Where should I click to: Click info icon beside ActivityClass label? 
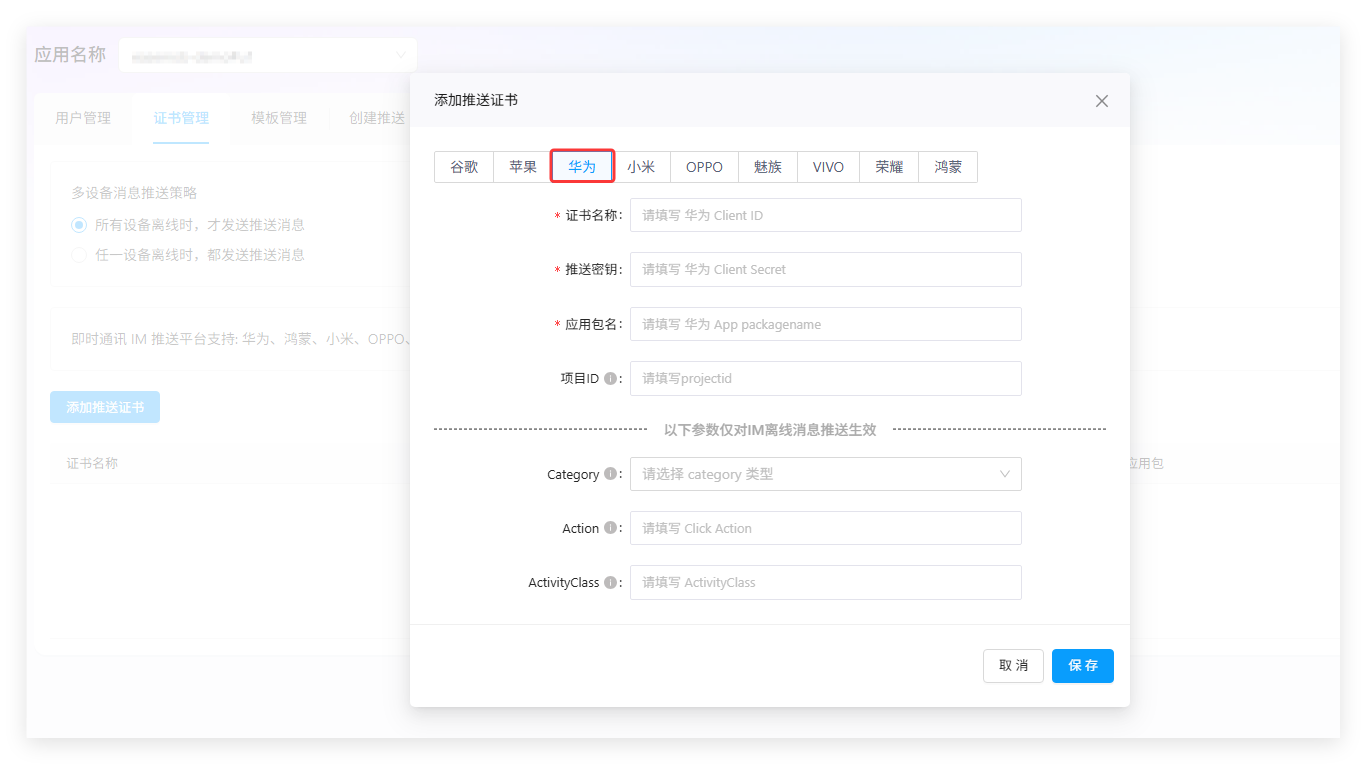click(610, 582)
